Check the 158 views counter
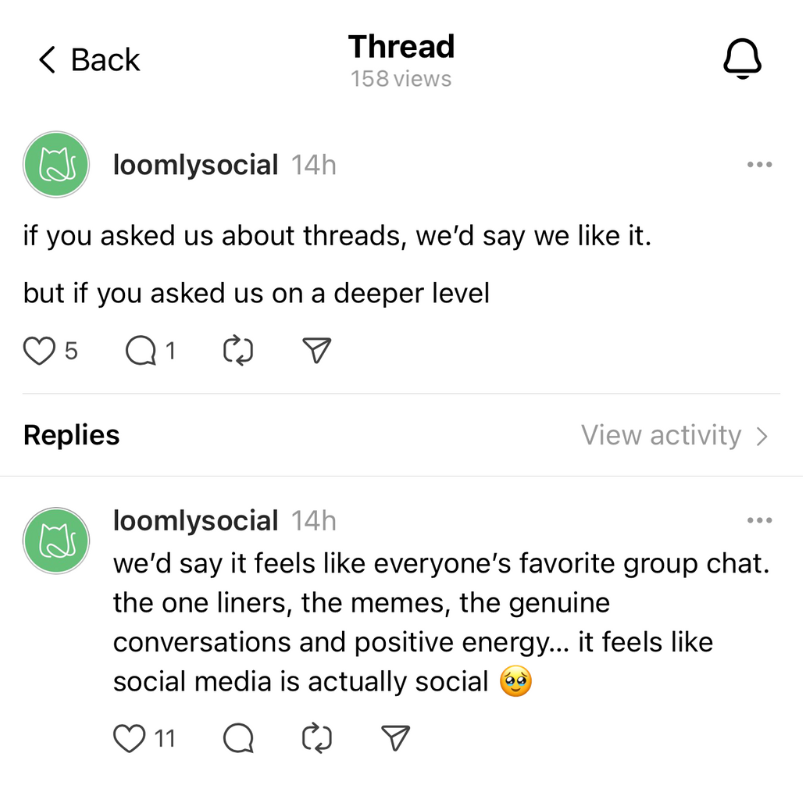 [401, 78]
